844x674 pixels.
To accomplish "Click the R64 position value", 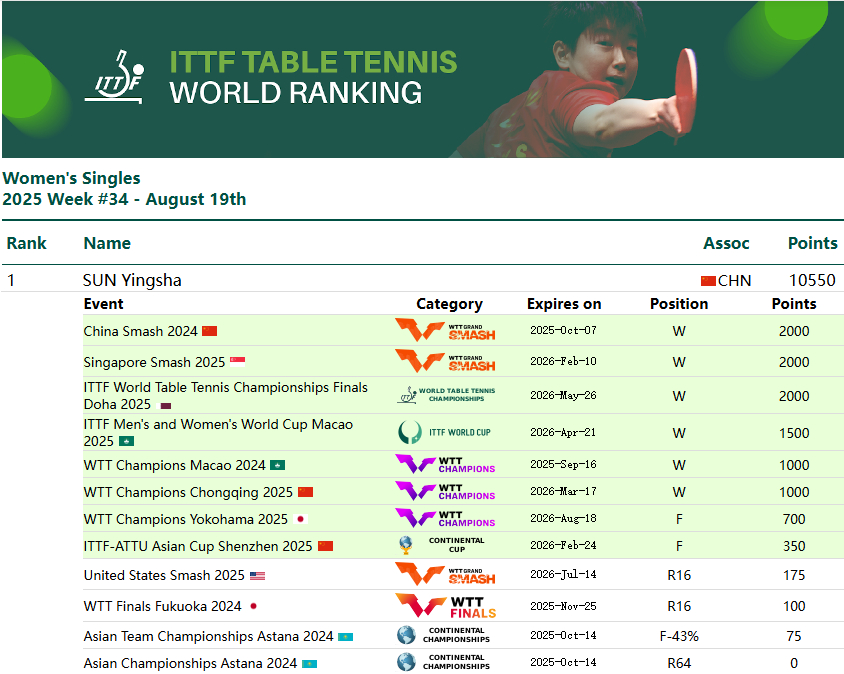I will pos(679,663).
